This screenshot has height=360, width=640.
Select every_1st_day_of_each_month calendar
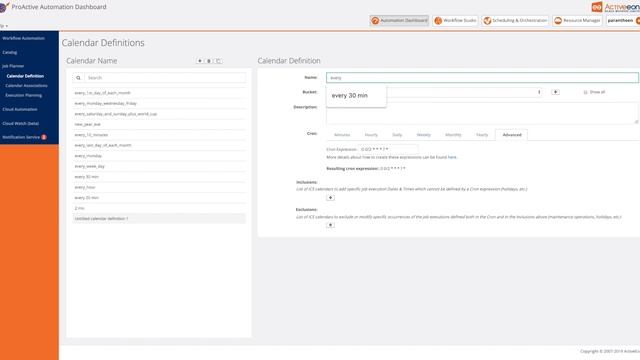[x=159, y=93]
